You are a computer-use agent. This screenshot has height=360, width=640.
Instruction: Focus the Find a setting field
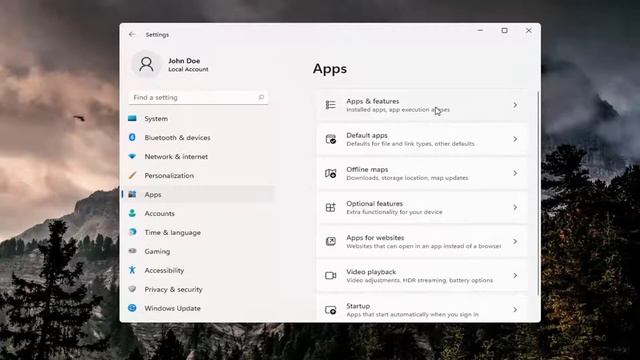pyautogui.click(x=198, y=98)
